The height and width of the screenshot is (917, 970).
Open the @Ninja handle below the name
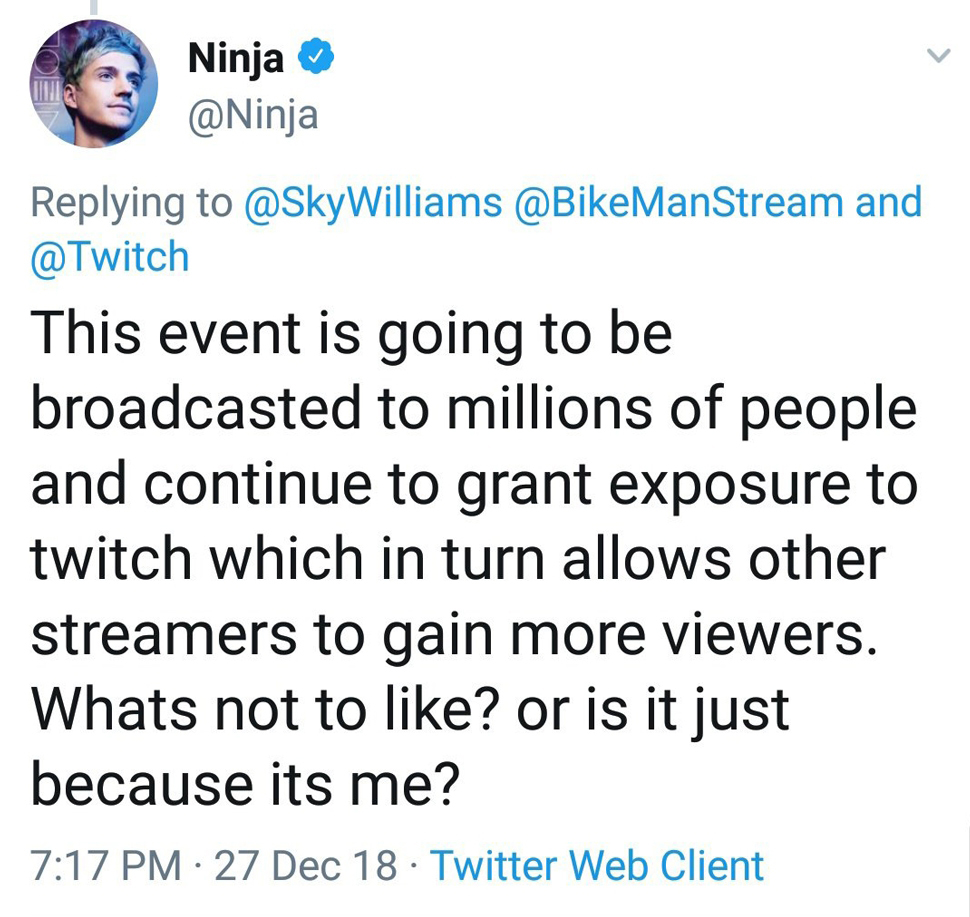point(252,117)
